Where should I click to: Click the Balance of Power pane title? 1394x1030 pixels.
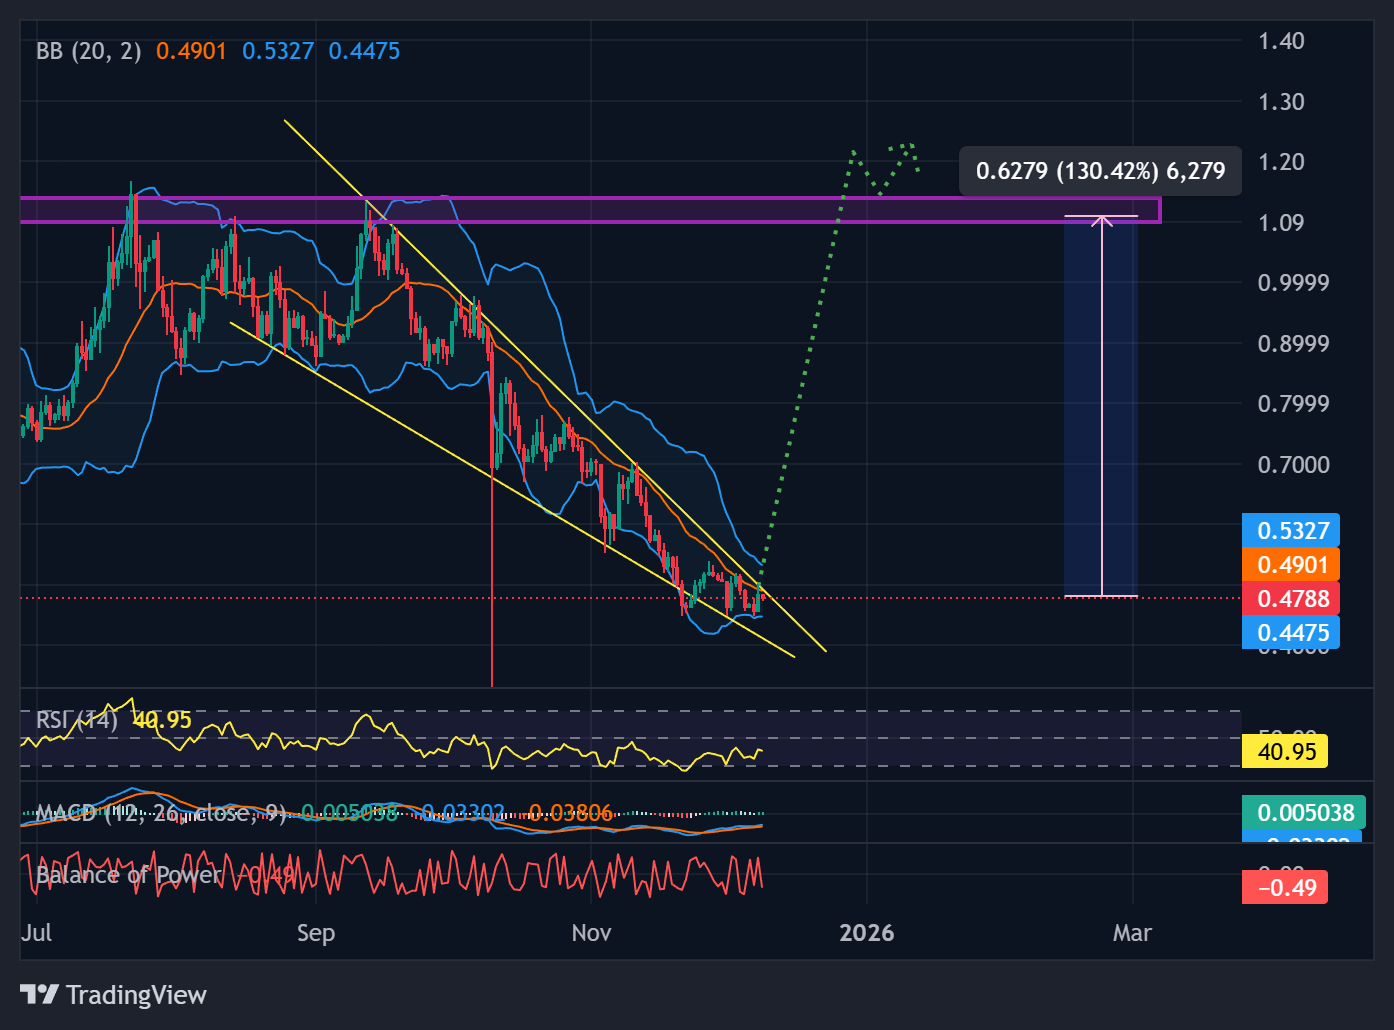pos(128,874)
